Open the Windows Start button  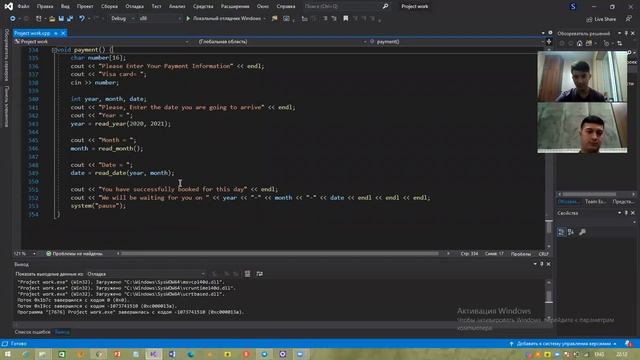(7, 354)
